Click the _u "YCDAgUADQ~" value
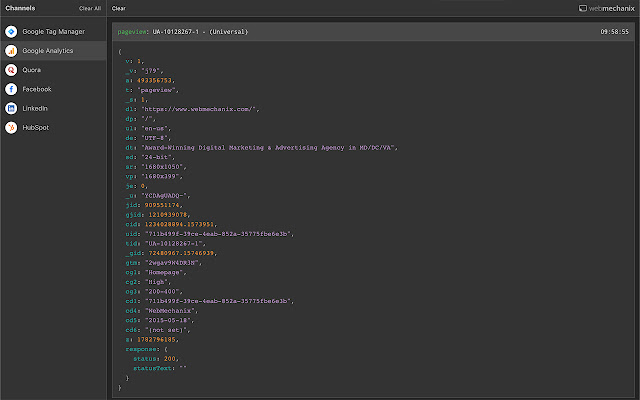 (166, 196)
